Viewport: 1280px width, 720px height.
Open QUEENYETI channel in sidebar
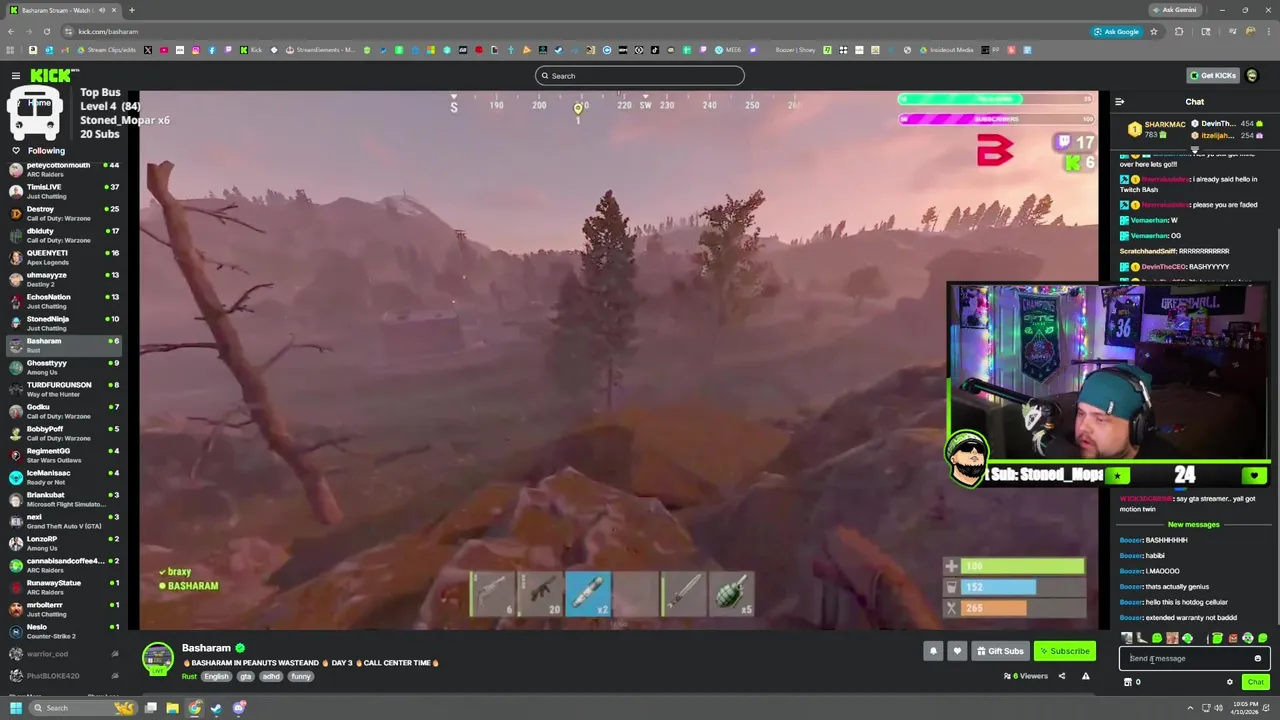(63, 257)
